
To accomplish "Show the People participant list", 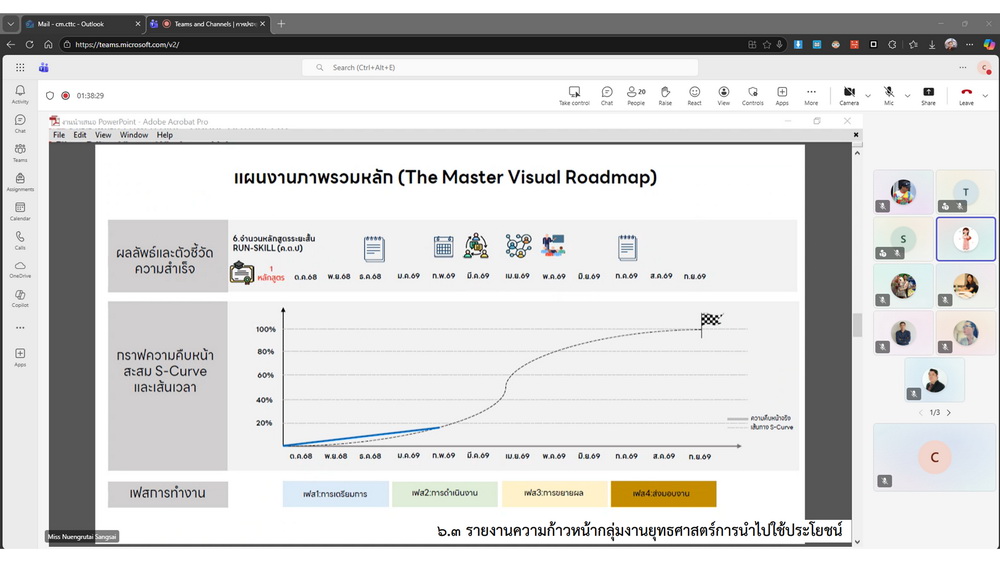I will tap(636, 95).
